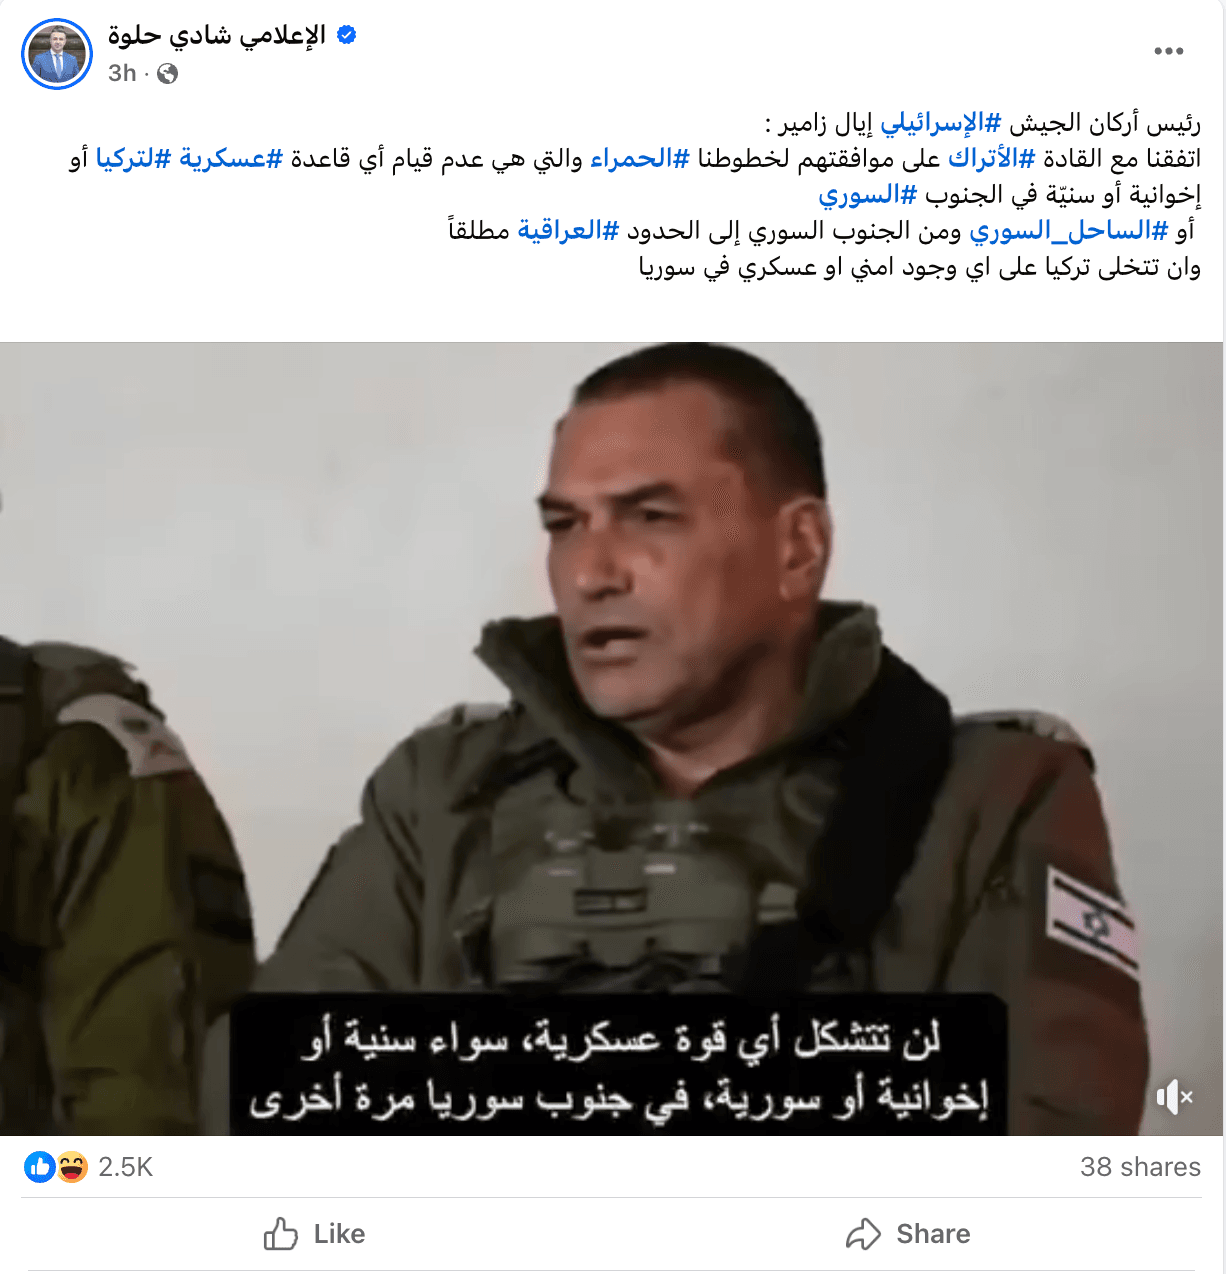This screenshot has width=1226, height=1274.
Task: Open the page name الإعلامي شادي حلوة
Action: (217, 35)
